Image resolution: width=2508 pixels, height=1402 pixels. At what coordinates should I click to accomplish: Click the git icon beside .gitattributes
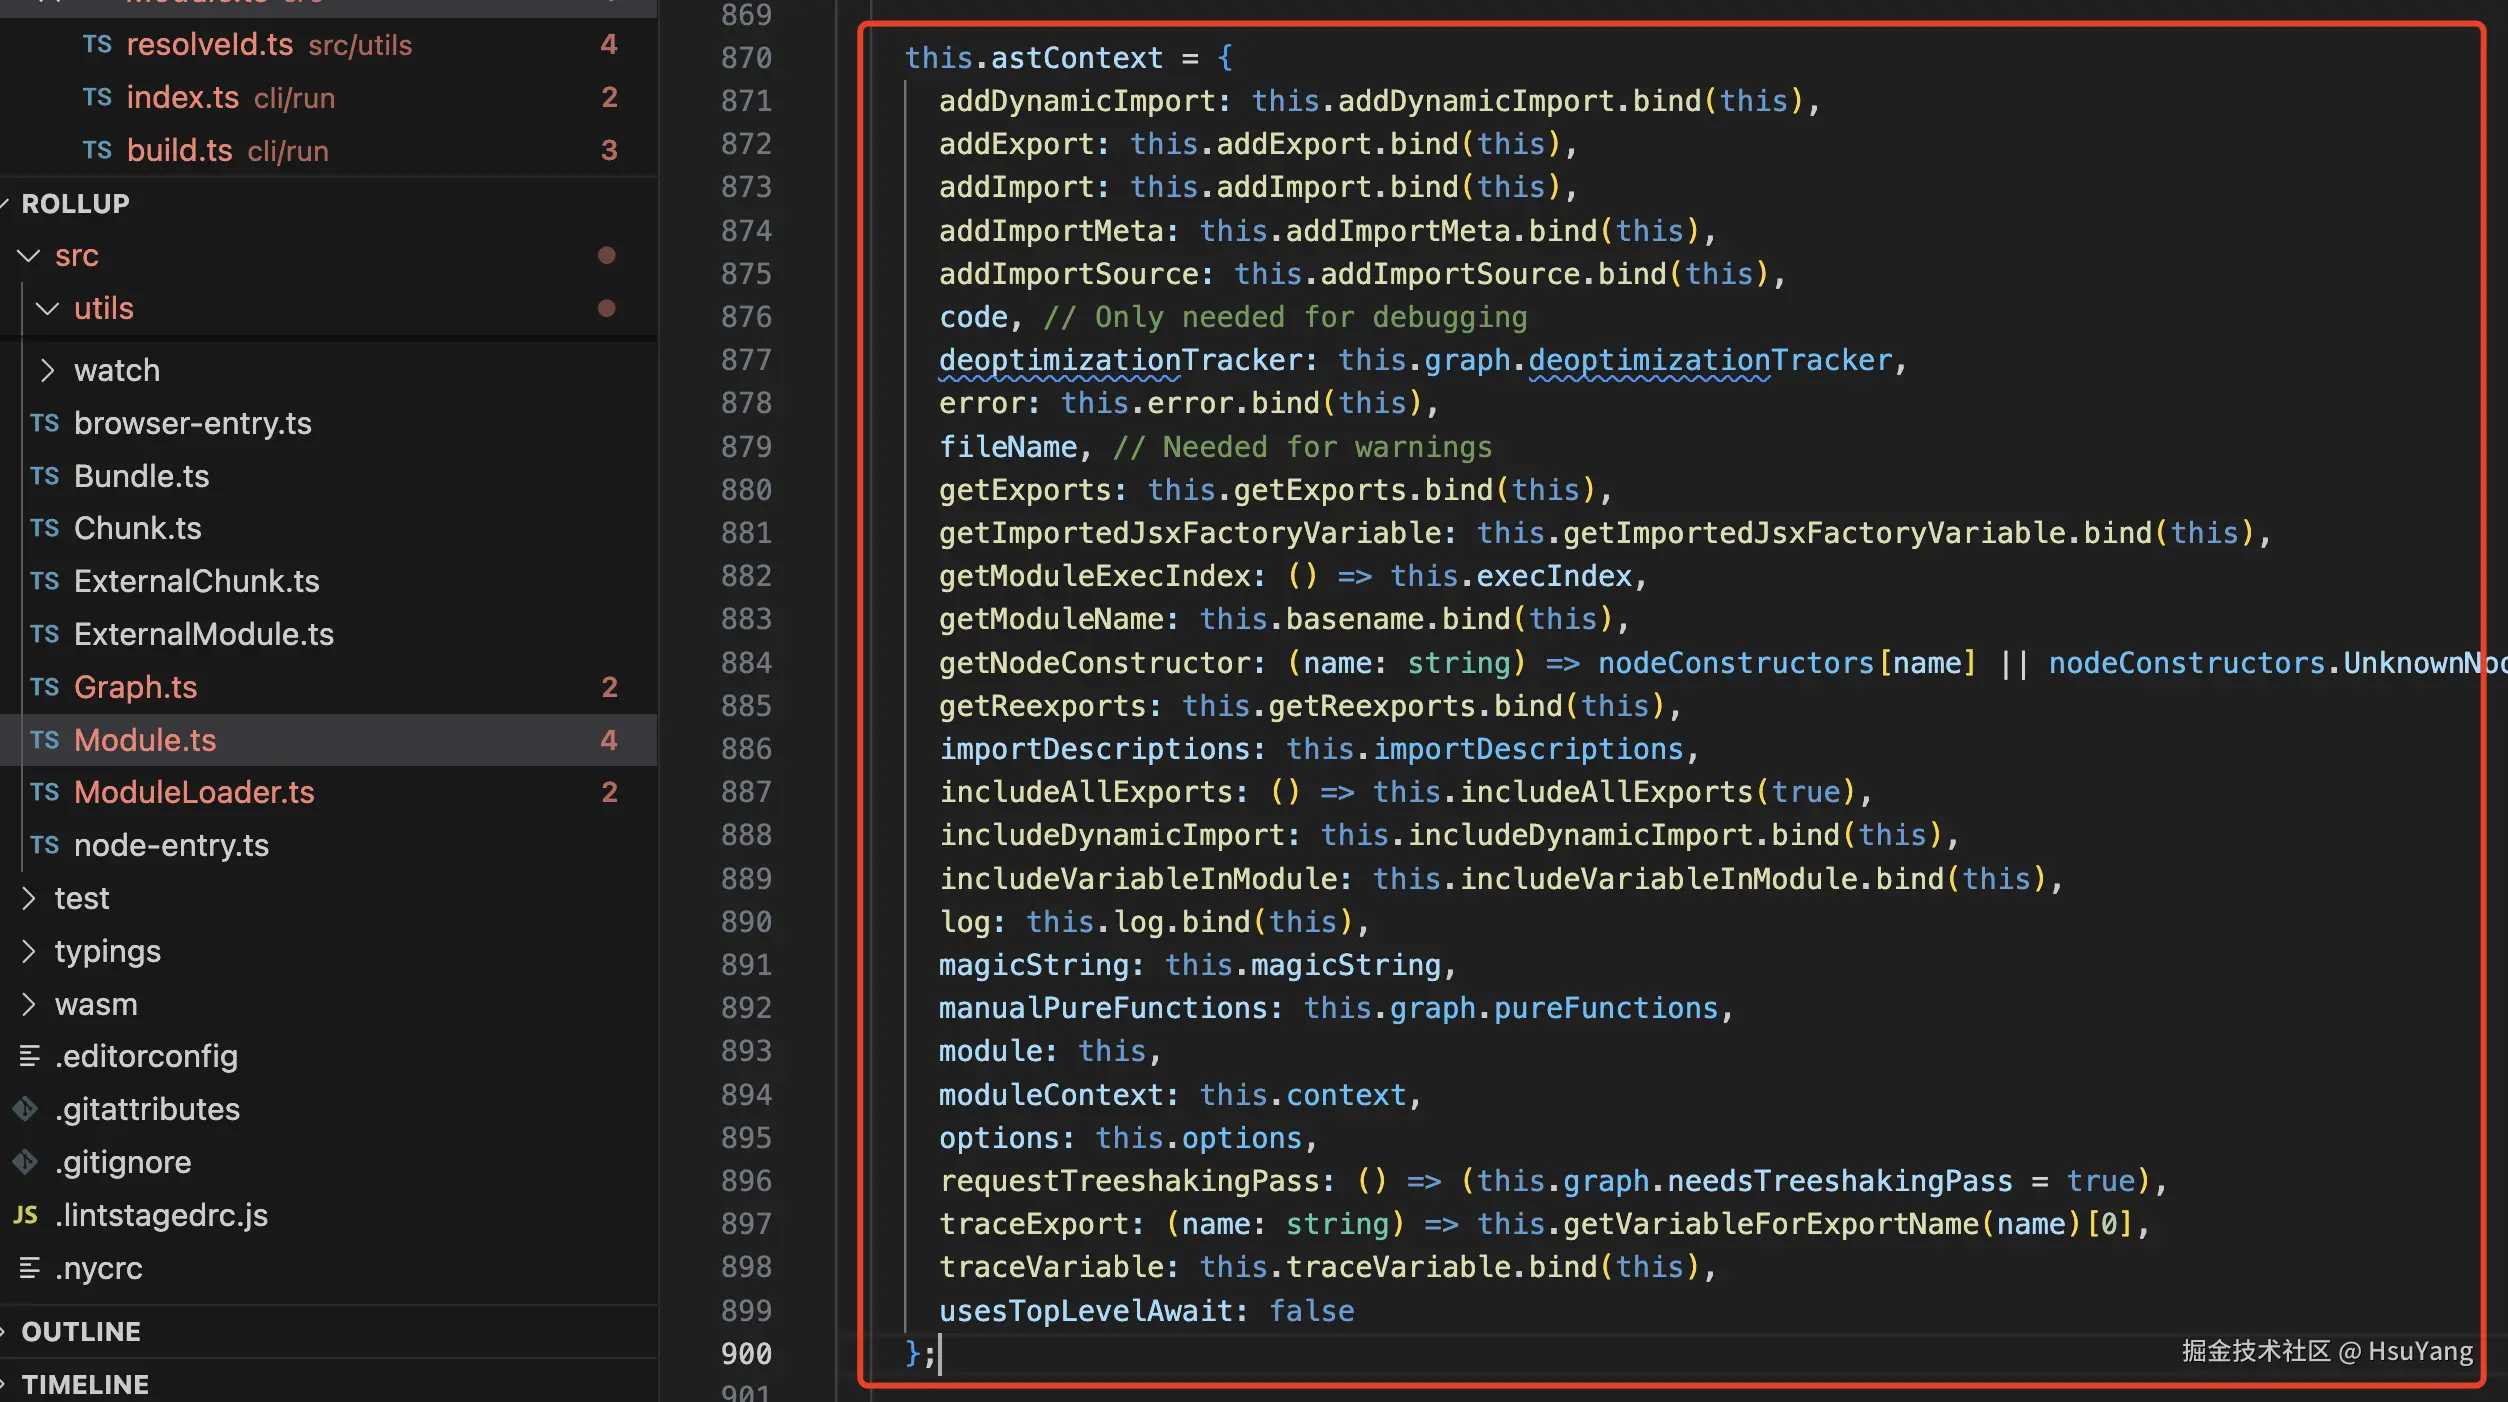coord(26,1109)
